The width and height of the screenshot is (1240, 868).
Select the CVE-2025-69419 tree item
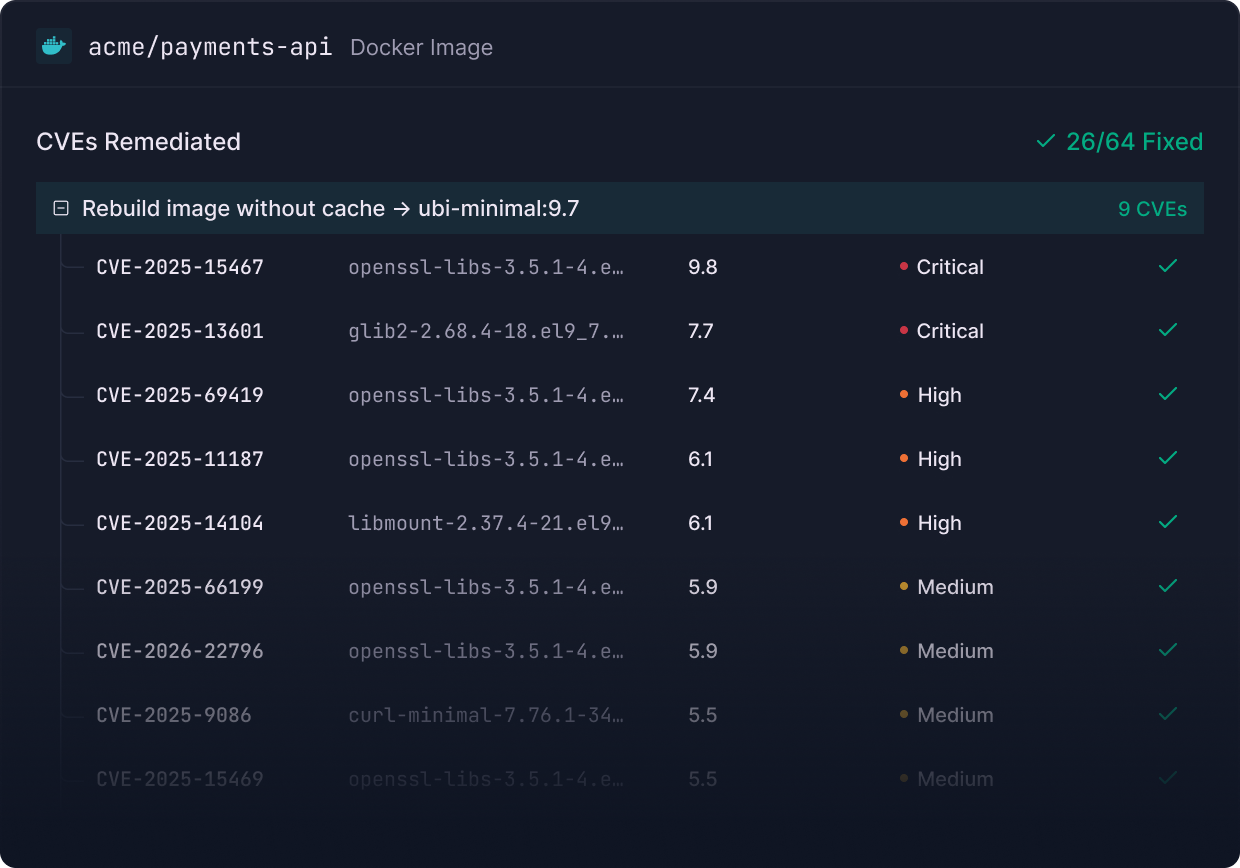(x=180, y=395)
